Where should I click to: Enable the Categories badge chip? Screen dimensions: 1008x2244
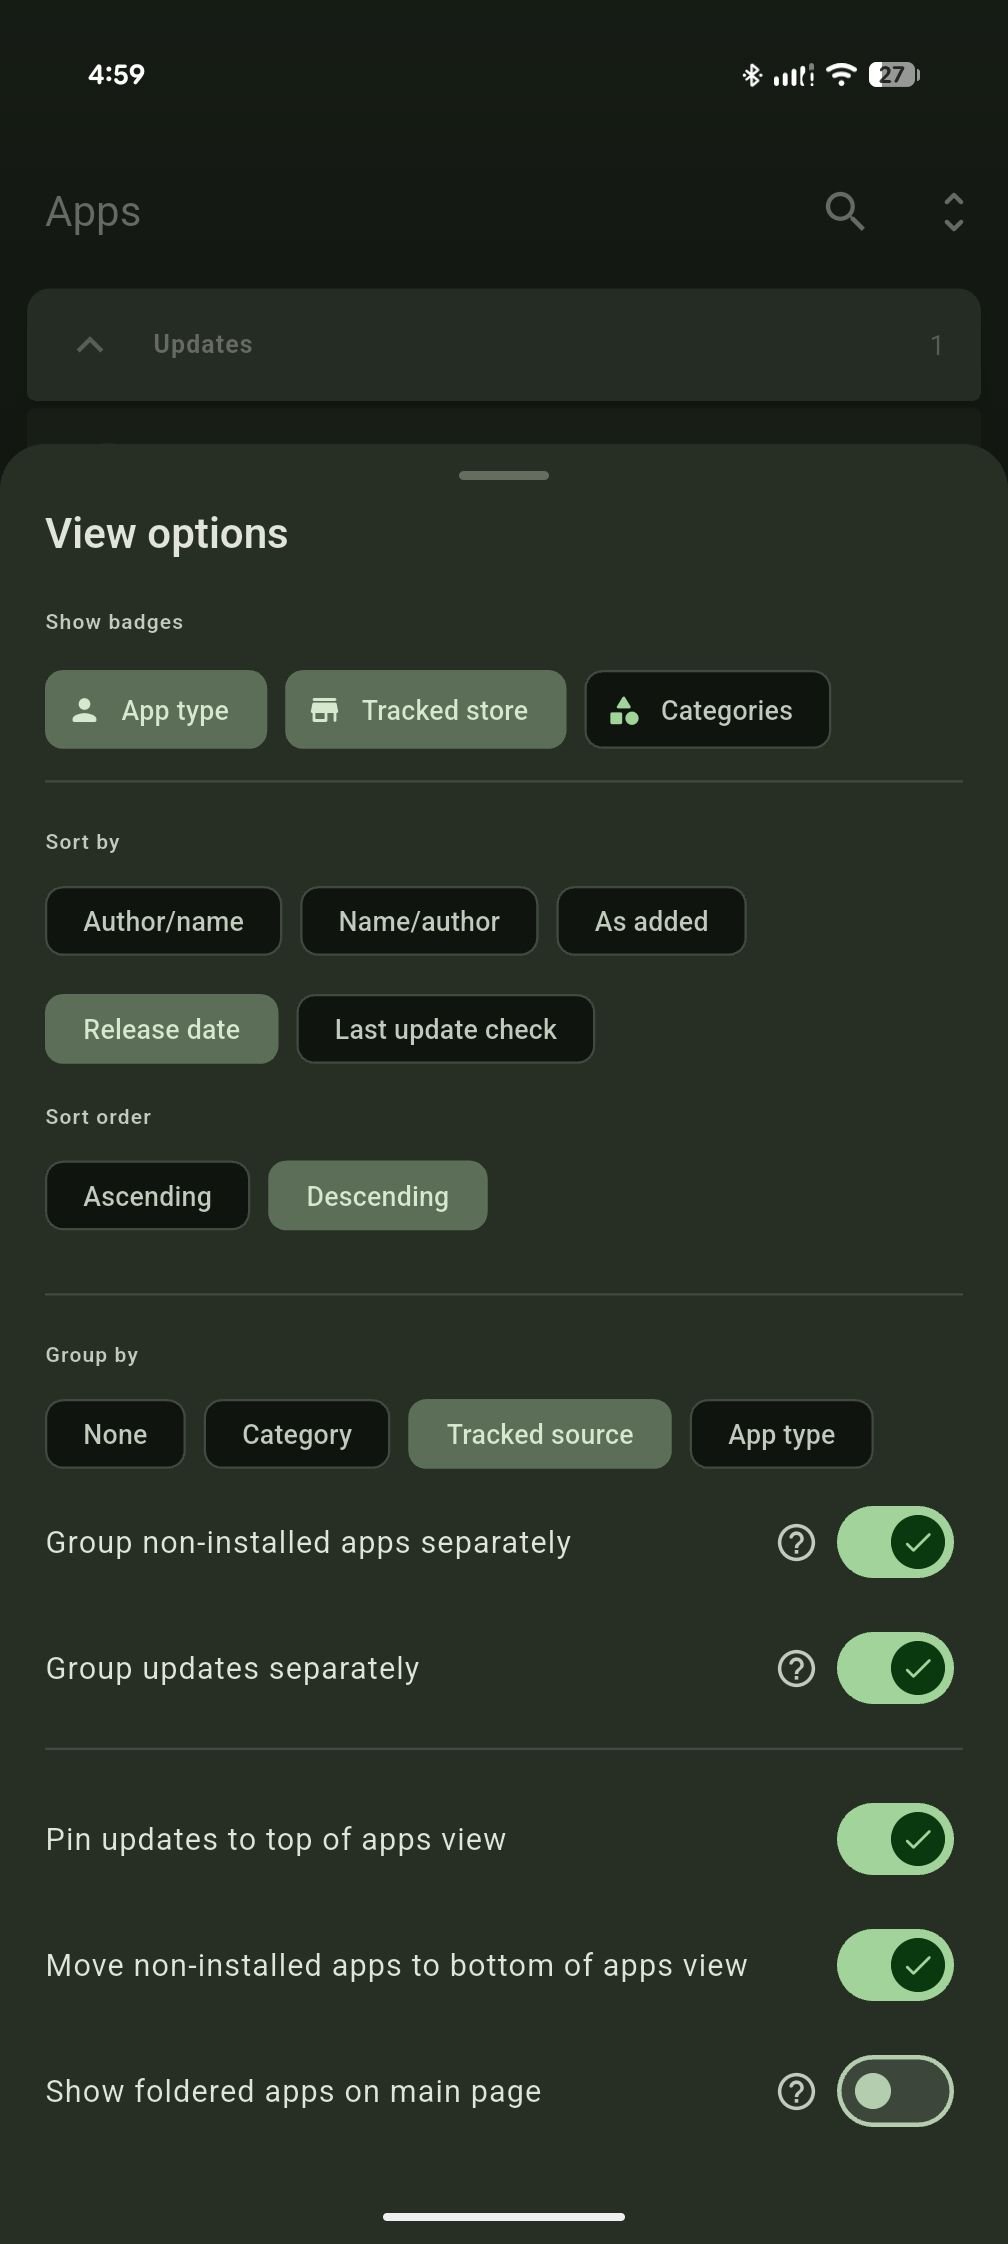pos(707,710)
